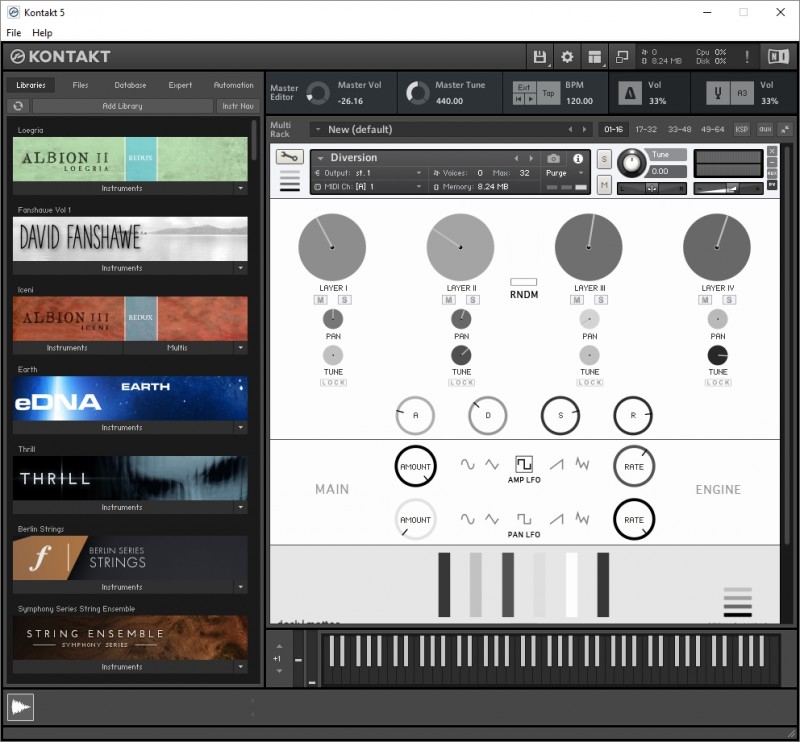Solo the Diversion instrument
The height and width of the screenshot is (742, 800).
click(604, 159)
